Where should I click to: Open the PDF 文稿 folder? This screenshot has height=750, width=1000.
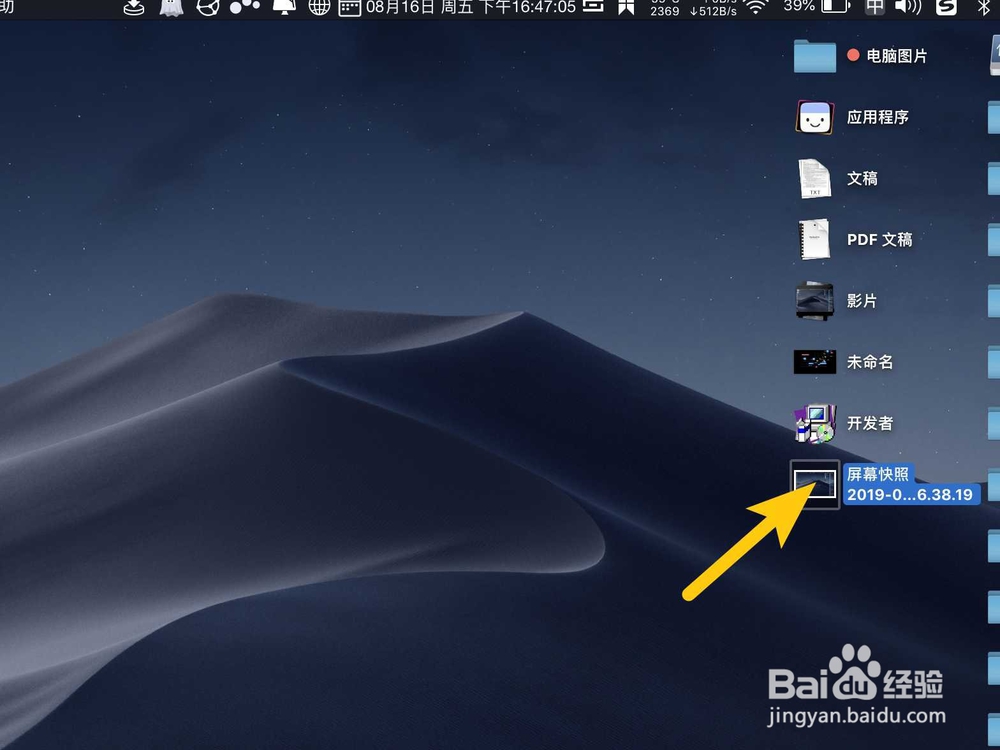(x=814, y=239)
